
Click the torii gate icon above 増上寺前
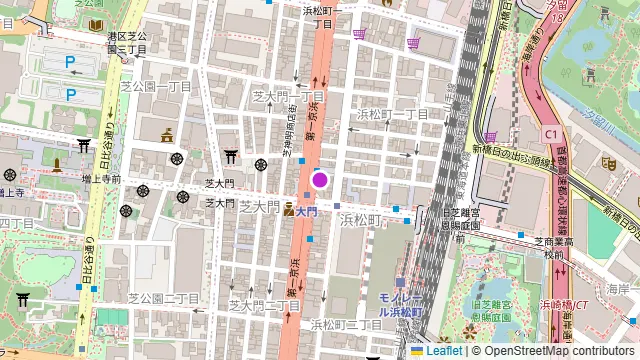(84, 145)
